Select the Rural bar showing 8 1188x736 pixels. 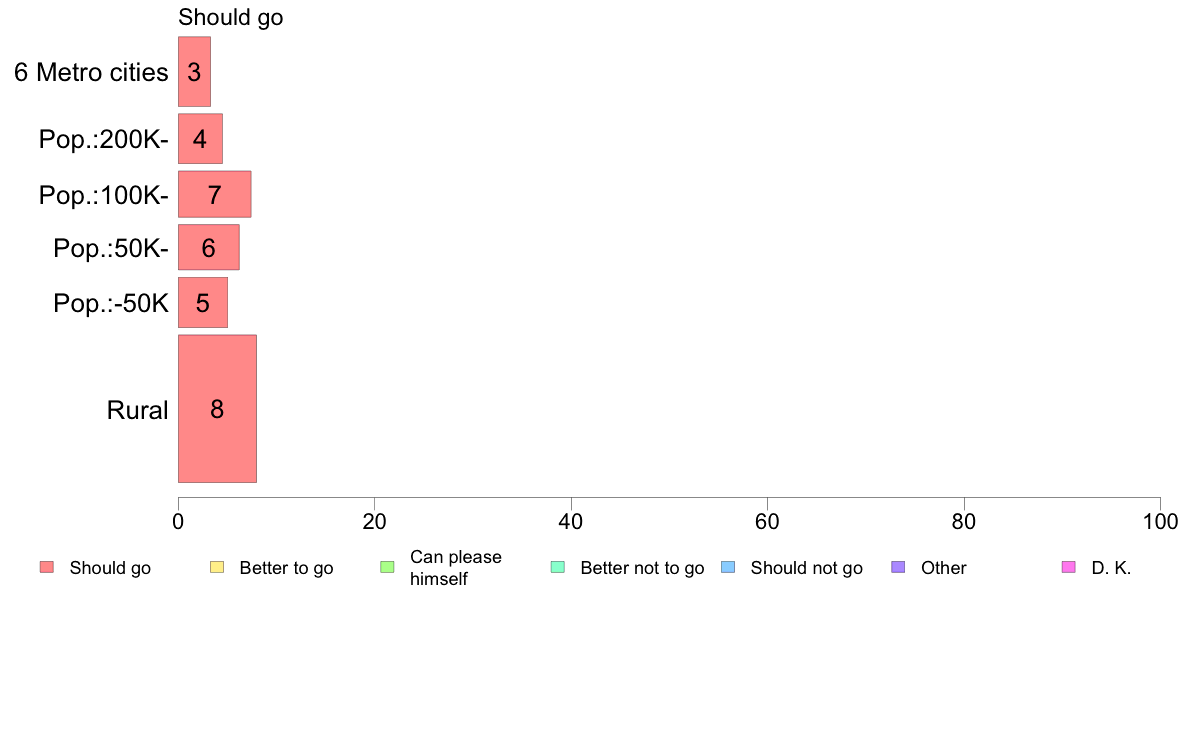point(217,409)
